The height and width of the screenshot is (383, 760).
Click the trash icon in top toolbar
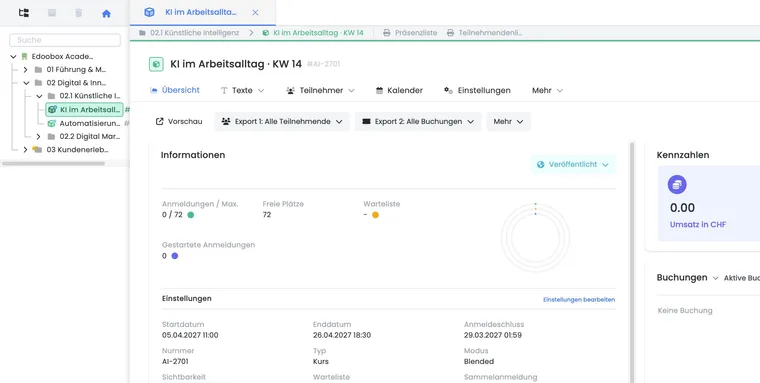[x=79, y=13]
